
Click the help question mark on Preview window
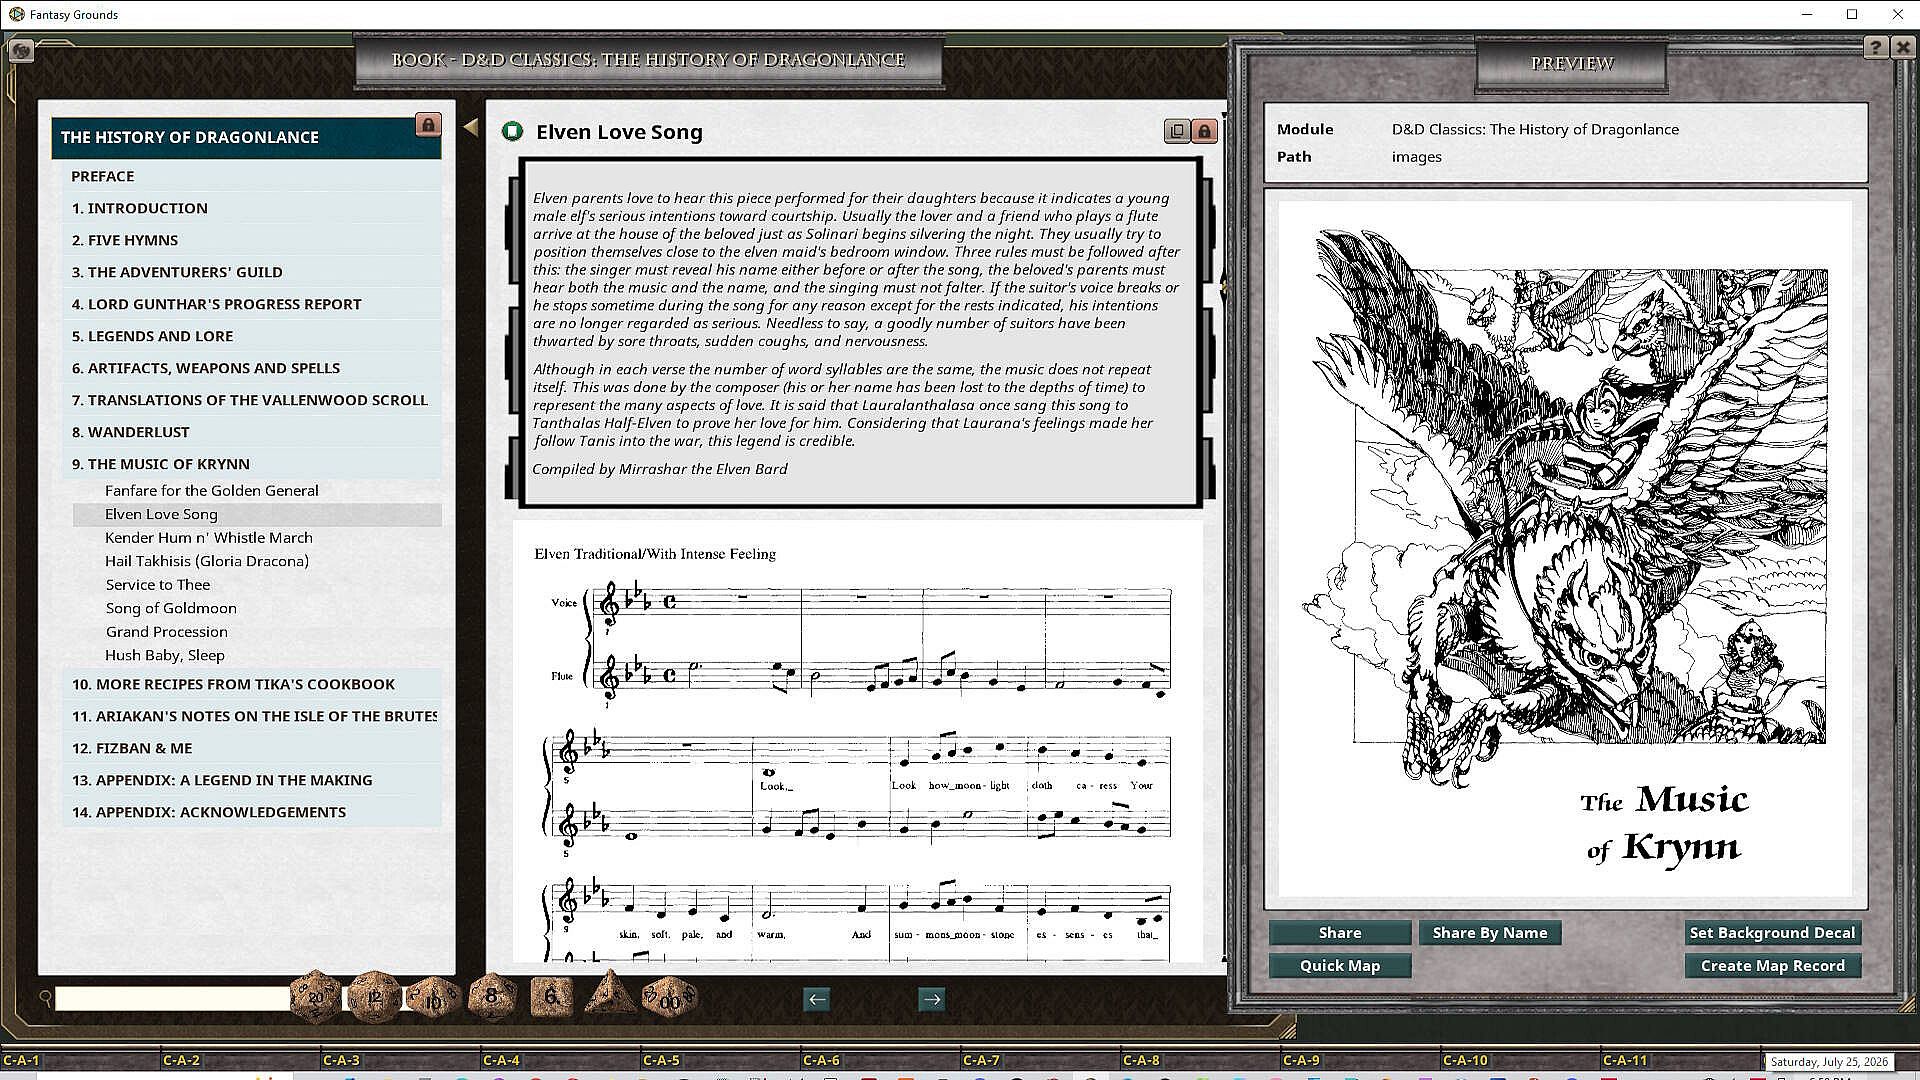pyautogui.click(x=1875, y=47)
